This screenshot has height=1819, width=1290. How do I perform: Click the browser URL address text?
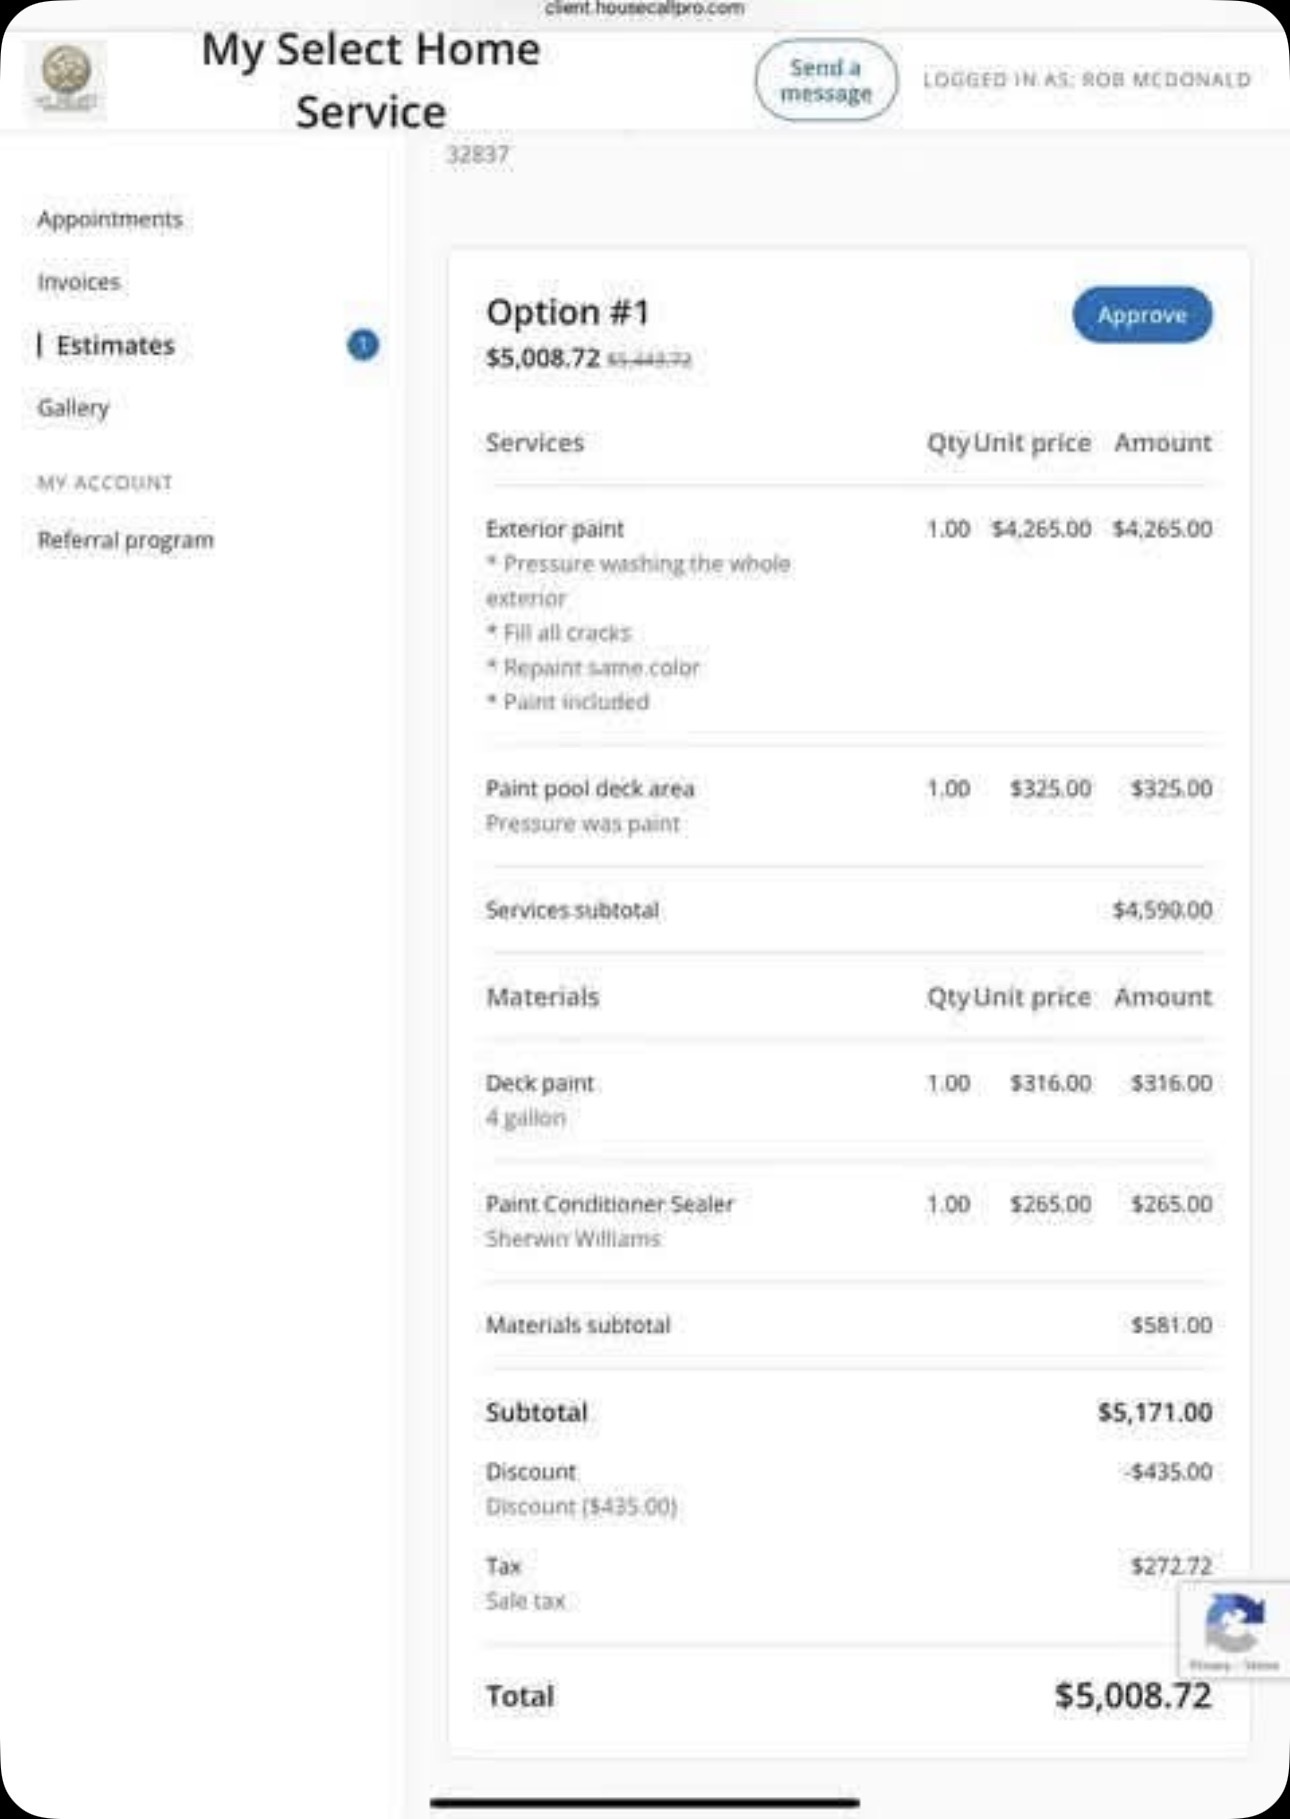tap(645, 8)
